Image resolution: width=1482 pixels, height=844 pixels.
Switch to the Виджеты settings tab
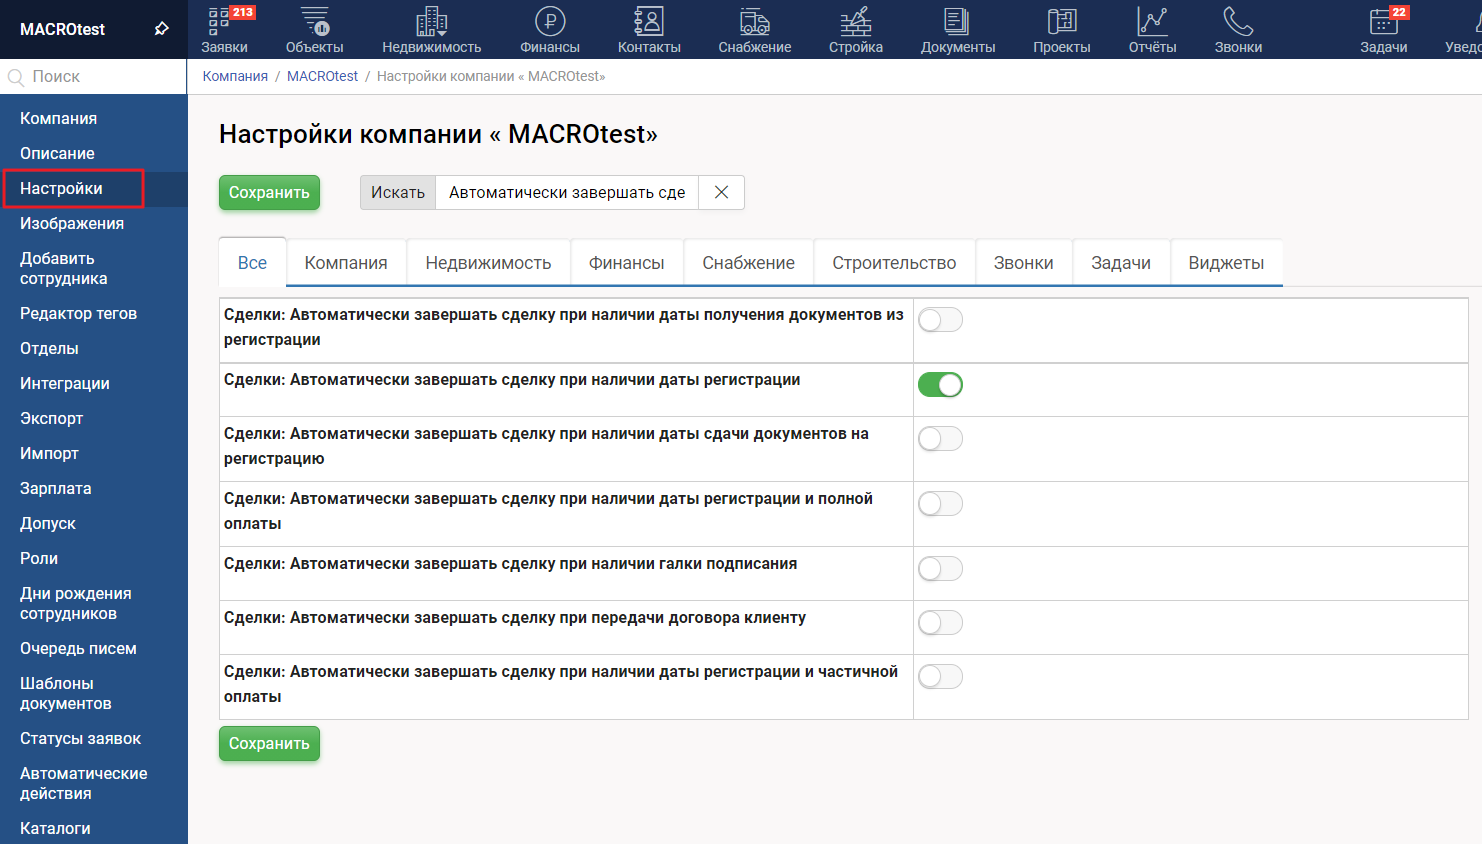[x=1226, y=263]
